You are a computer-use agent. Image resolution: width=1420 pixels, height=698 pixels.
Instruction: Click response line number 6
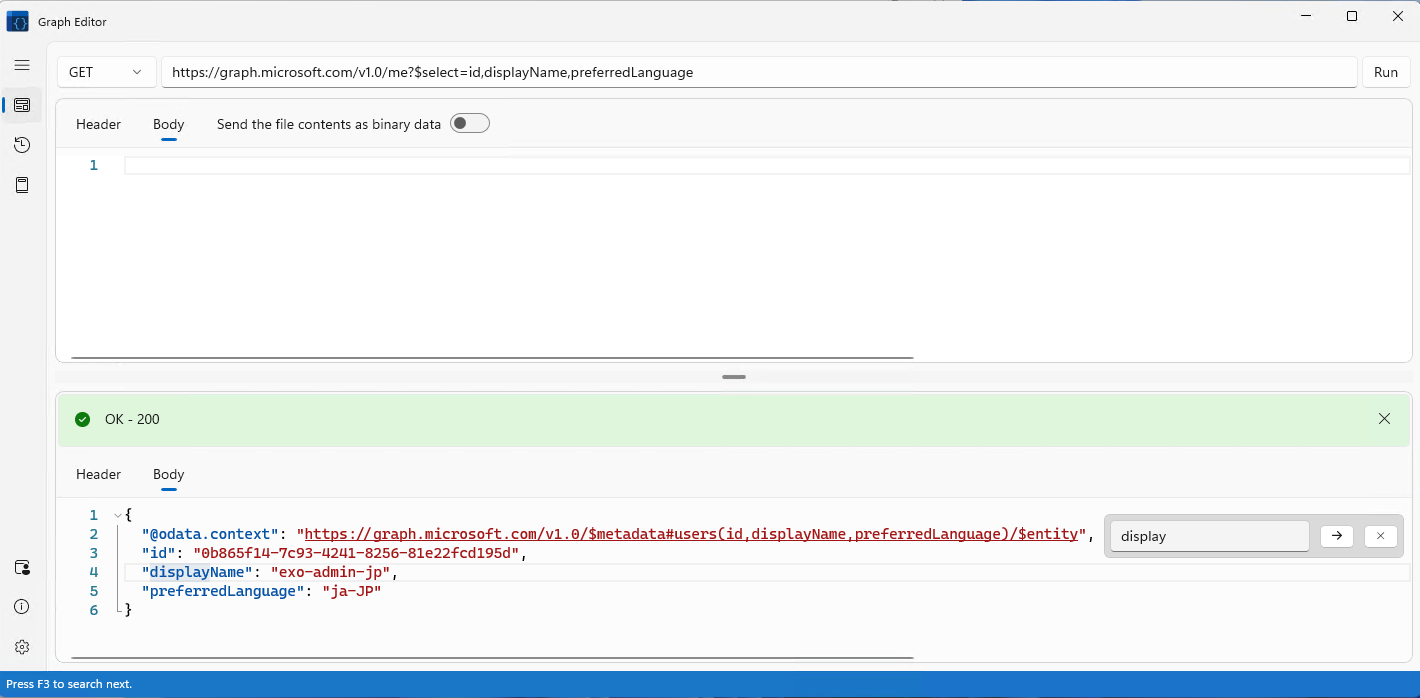point(94,610)
